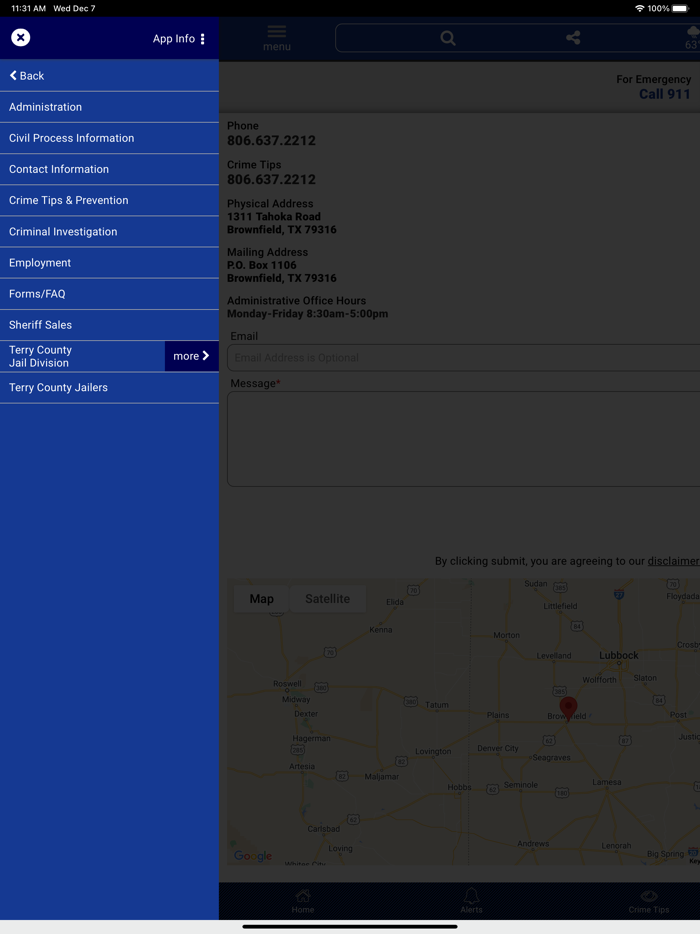Screen dimensions: 700x934
Task: Tap the share icon in top bar
Action: coord(573,38)
